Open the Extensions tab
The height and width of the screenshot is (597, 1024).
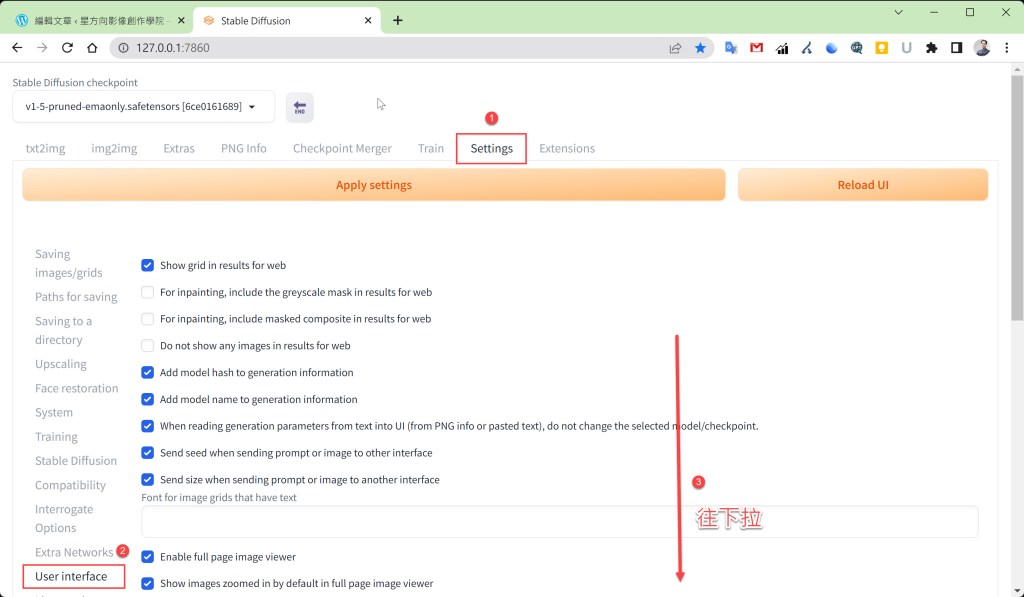coord(566,148)
